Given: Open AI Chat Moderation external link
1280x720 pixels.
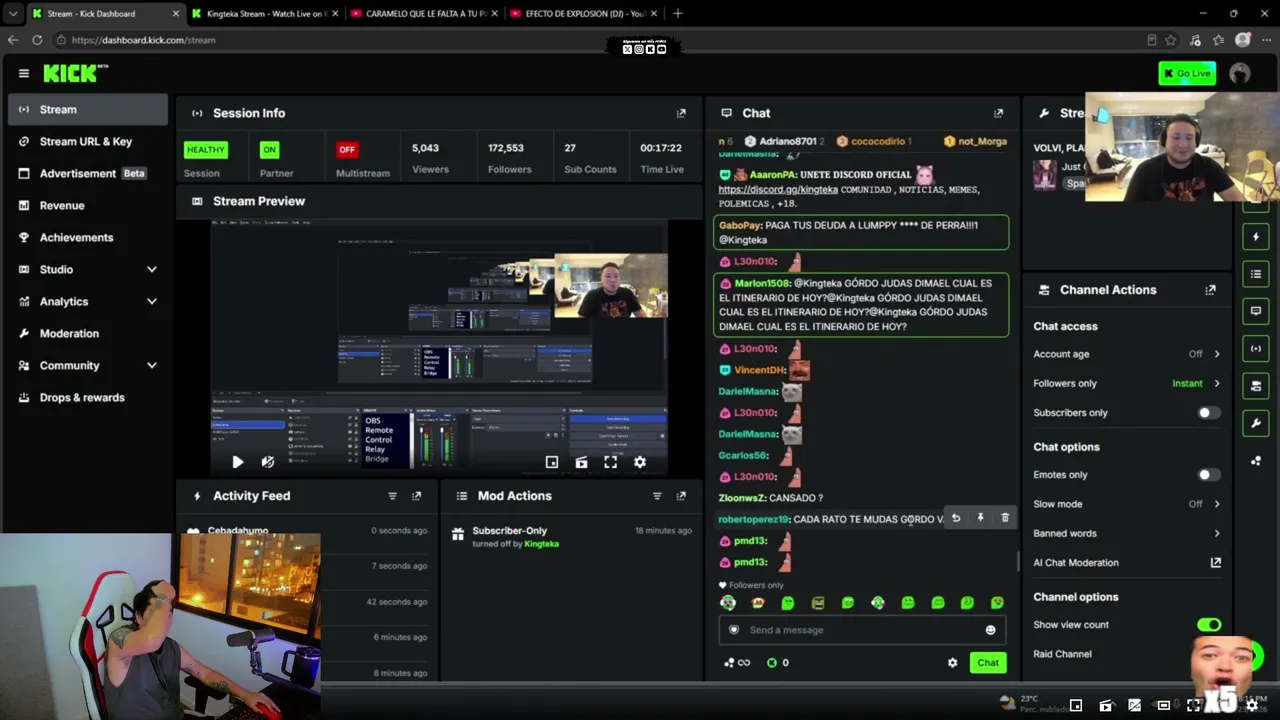Looking at the screenshot, I should (x=1216, y=563).
